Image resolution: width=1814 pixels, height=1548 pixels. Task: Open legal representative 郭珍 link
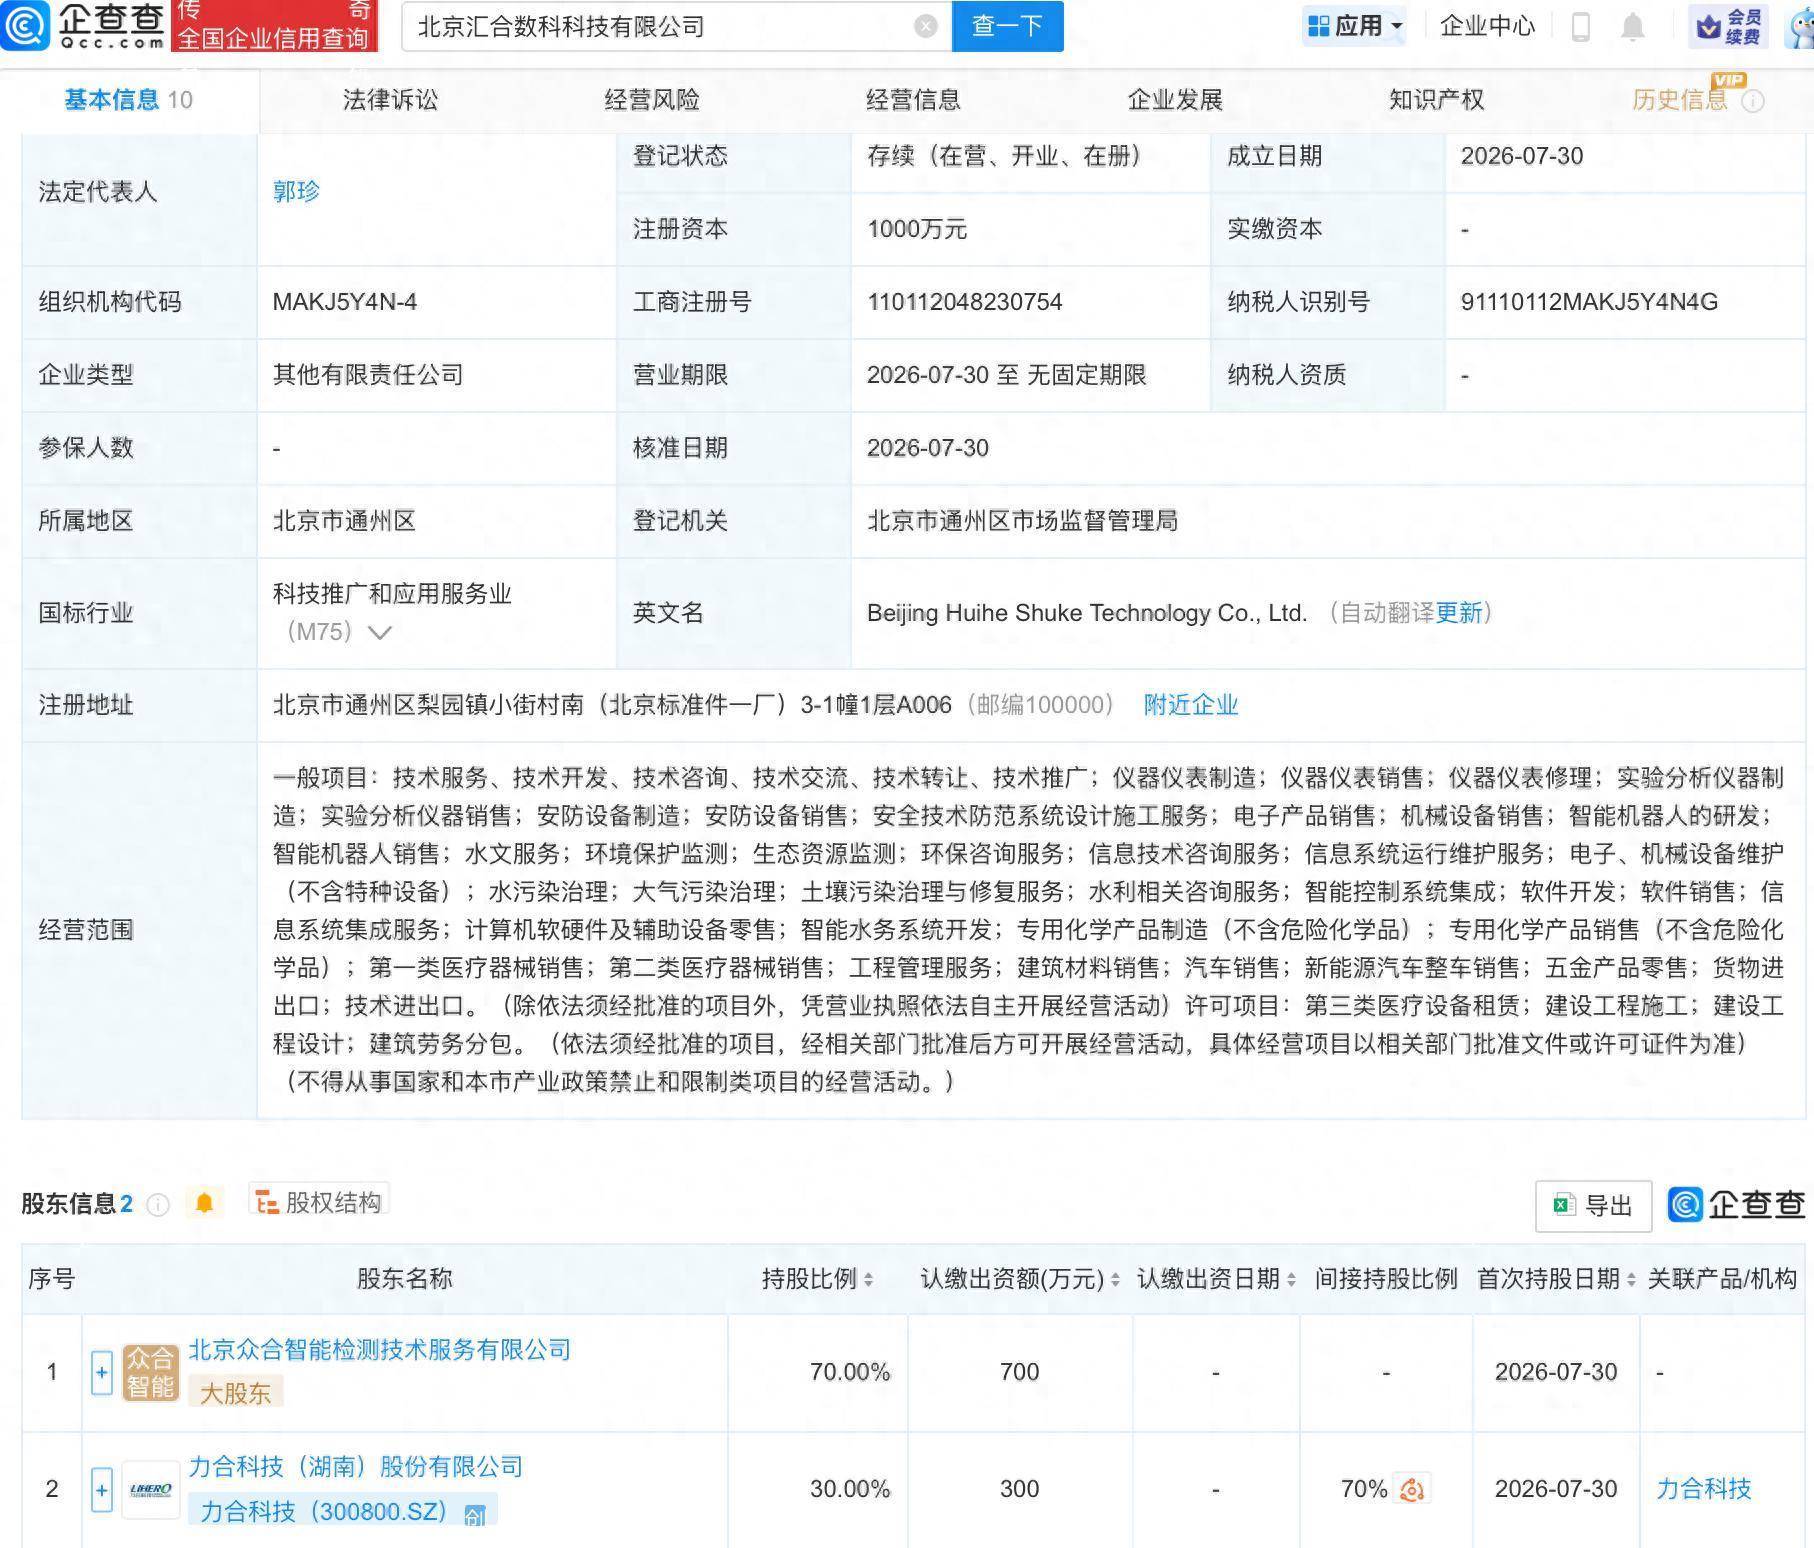[296, 191]
